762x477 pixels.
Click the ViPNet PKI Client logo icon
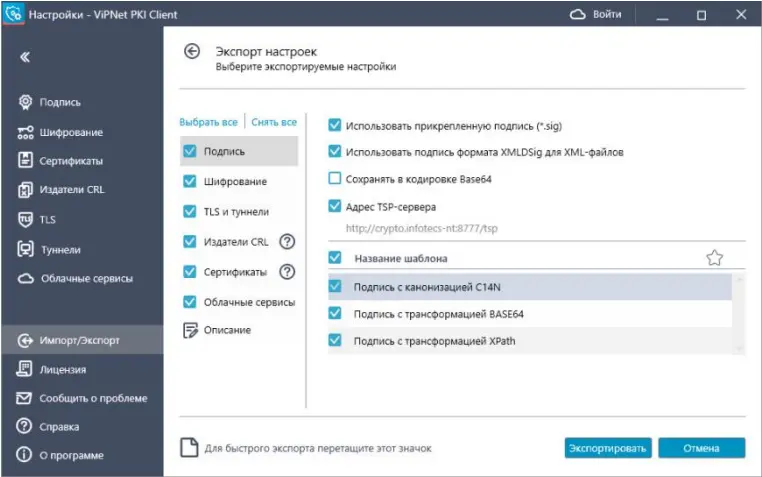pyautogui.click(x=13, y=14)
